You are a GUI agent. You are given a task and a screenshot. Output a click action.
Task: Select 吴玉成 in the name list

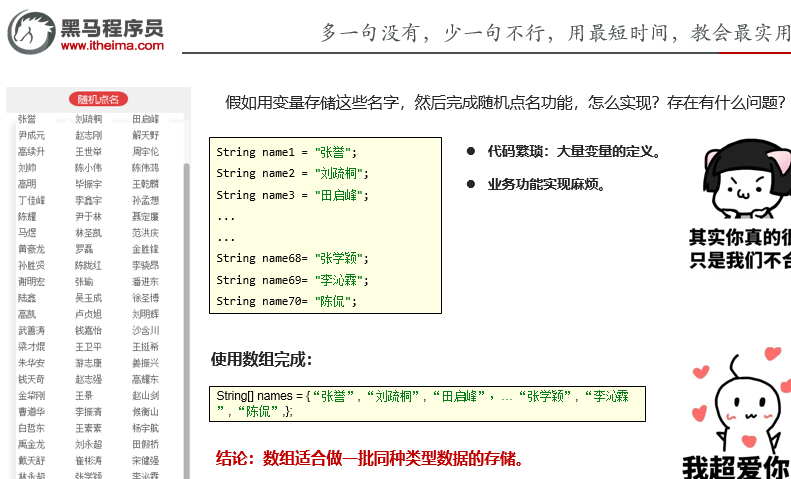88,298
